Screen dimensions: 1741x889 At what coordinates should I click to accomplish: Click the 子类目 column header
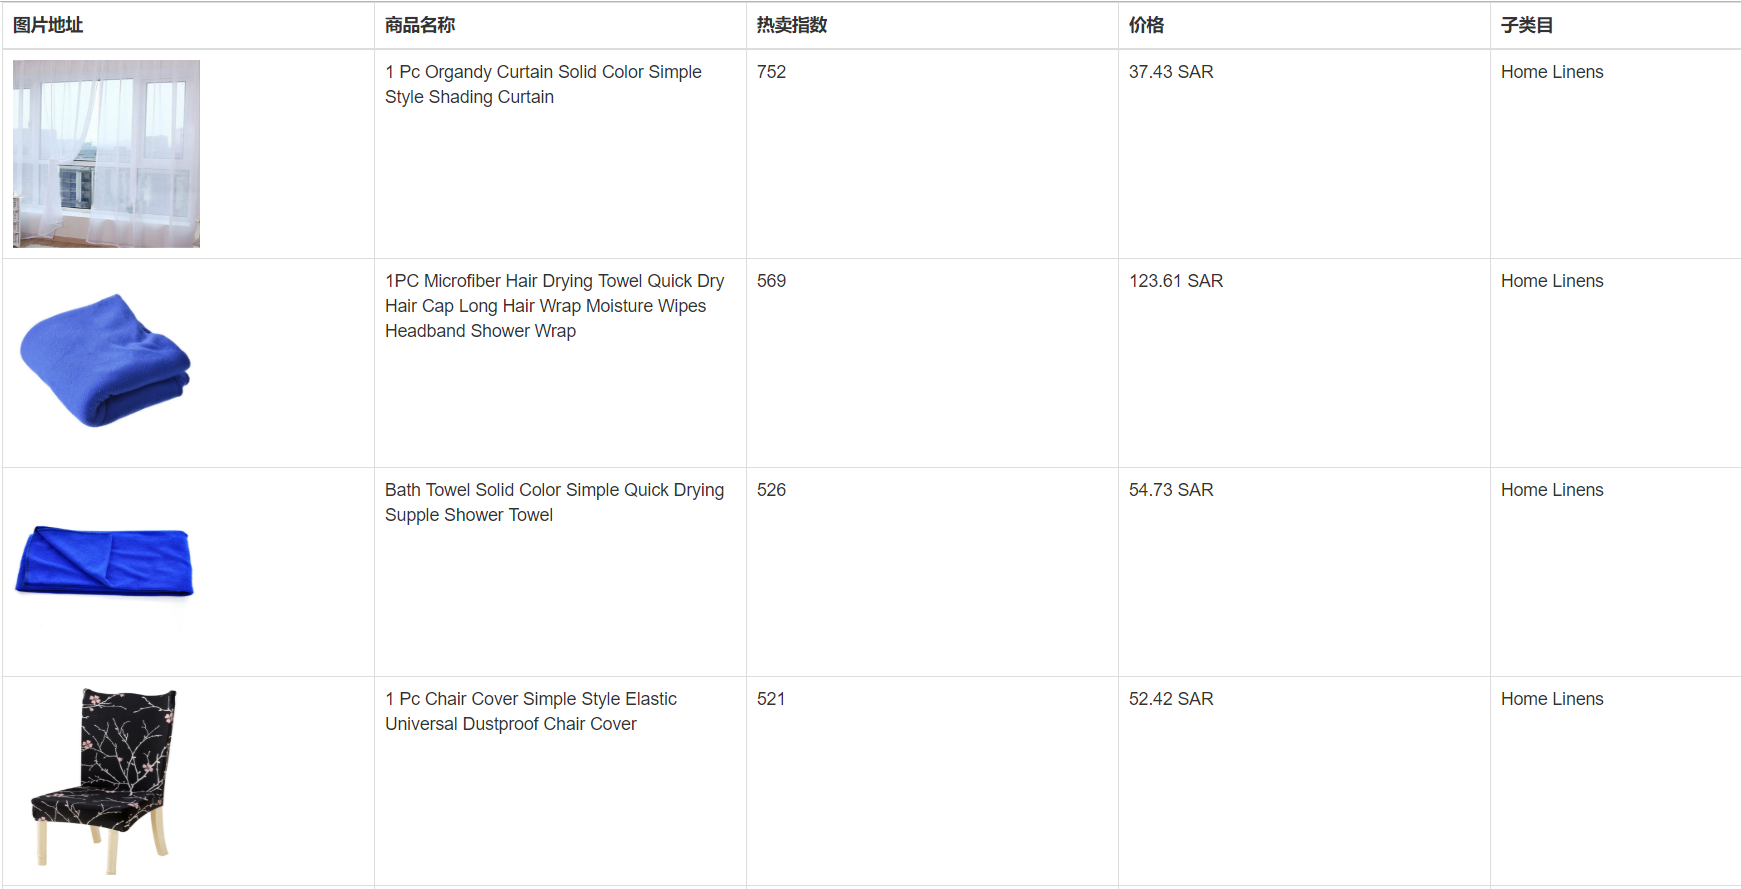1526,25
